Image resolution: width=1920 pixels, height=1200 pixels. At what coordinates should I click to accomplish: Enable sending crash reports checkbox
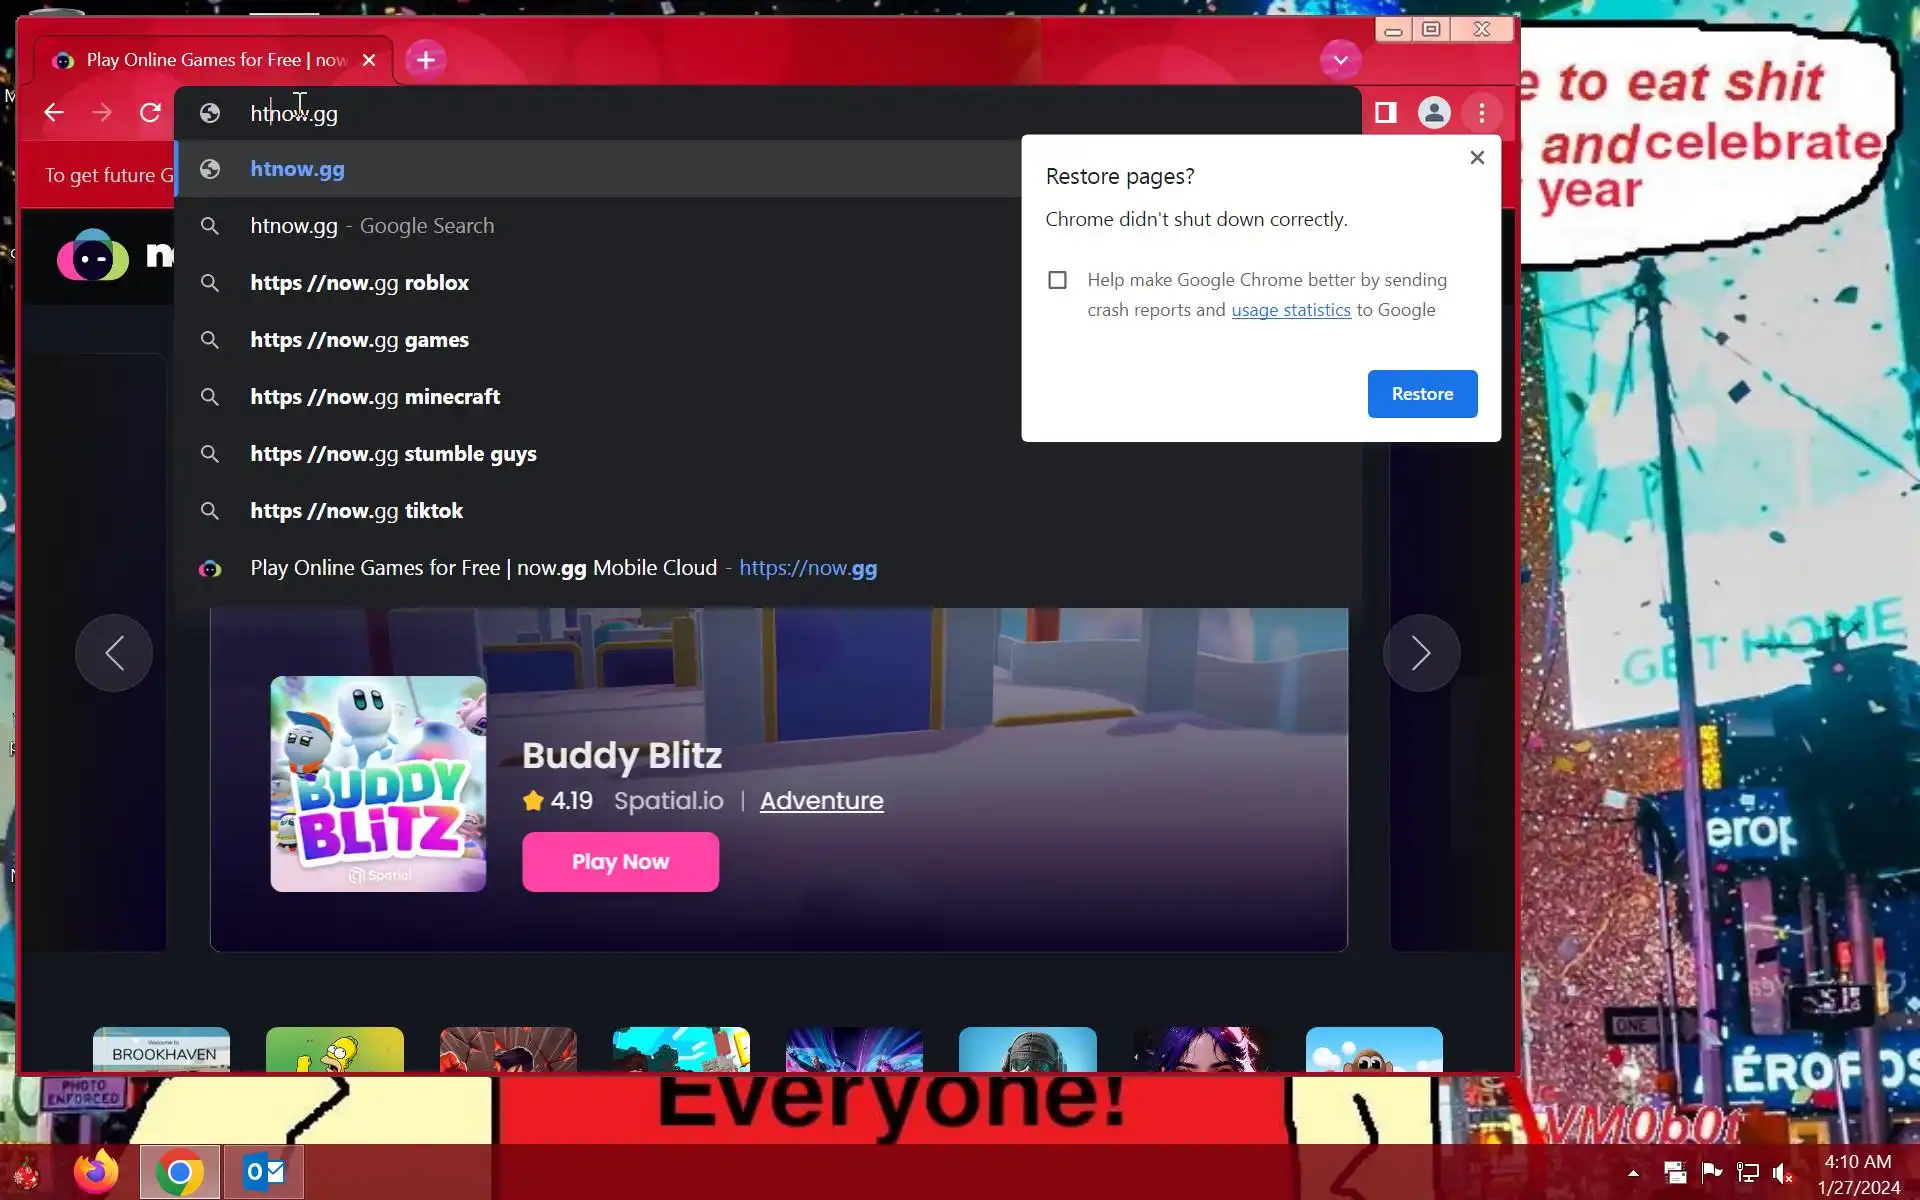point(1057,280)
